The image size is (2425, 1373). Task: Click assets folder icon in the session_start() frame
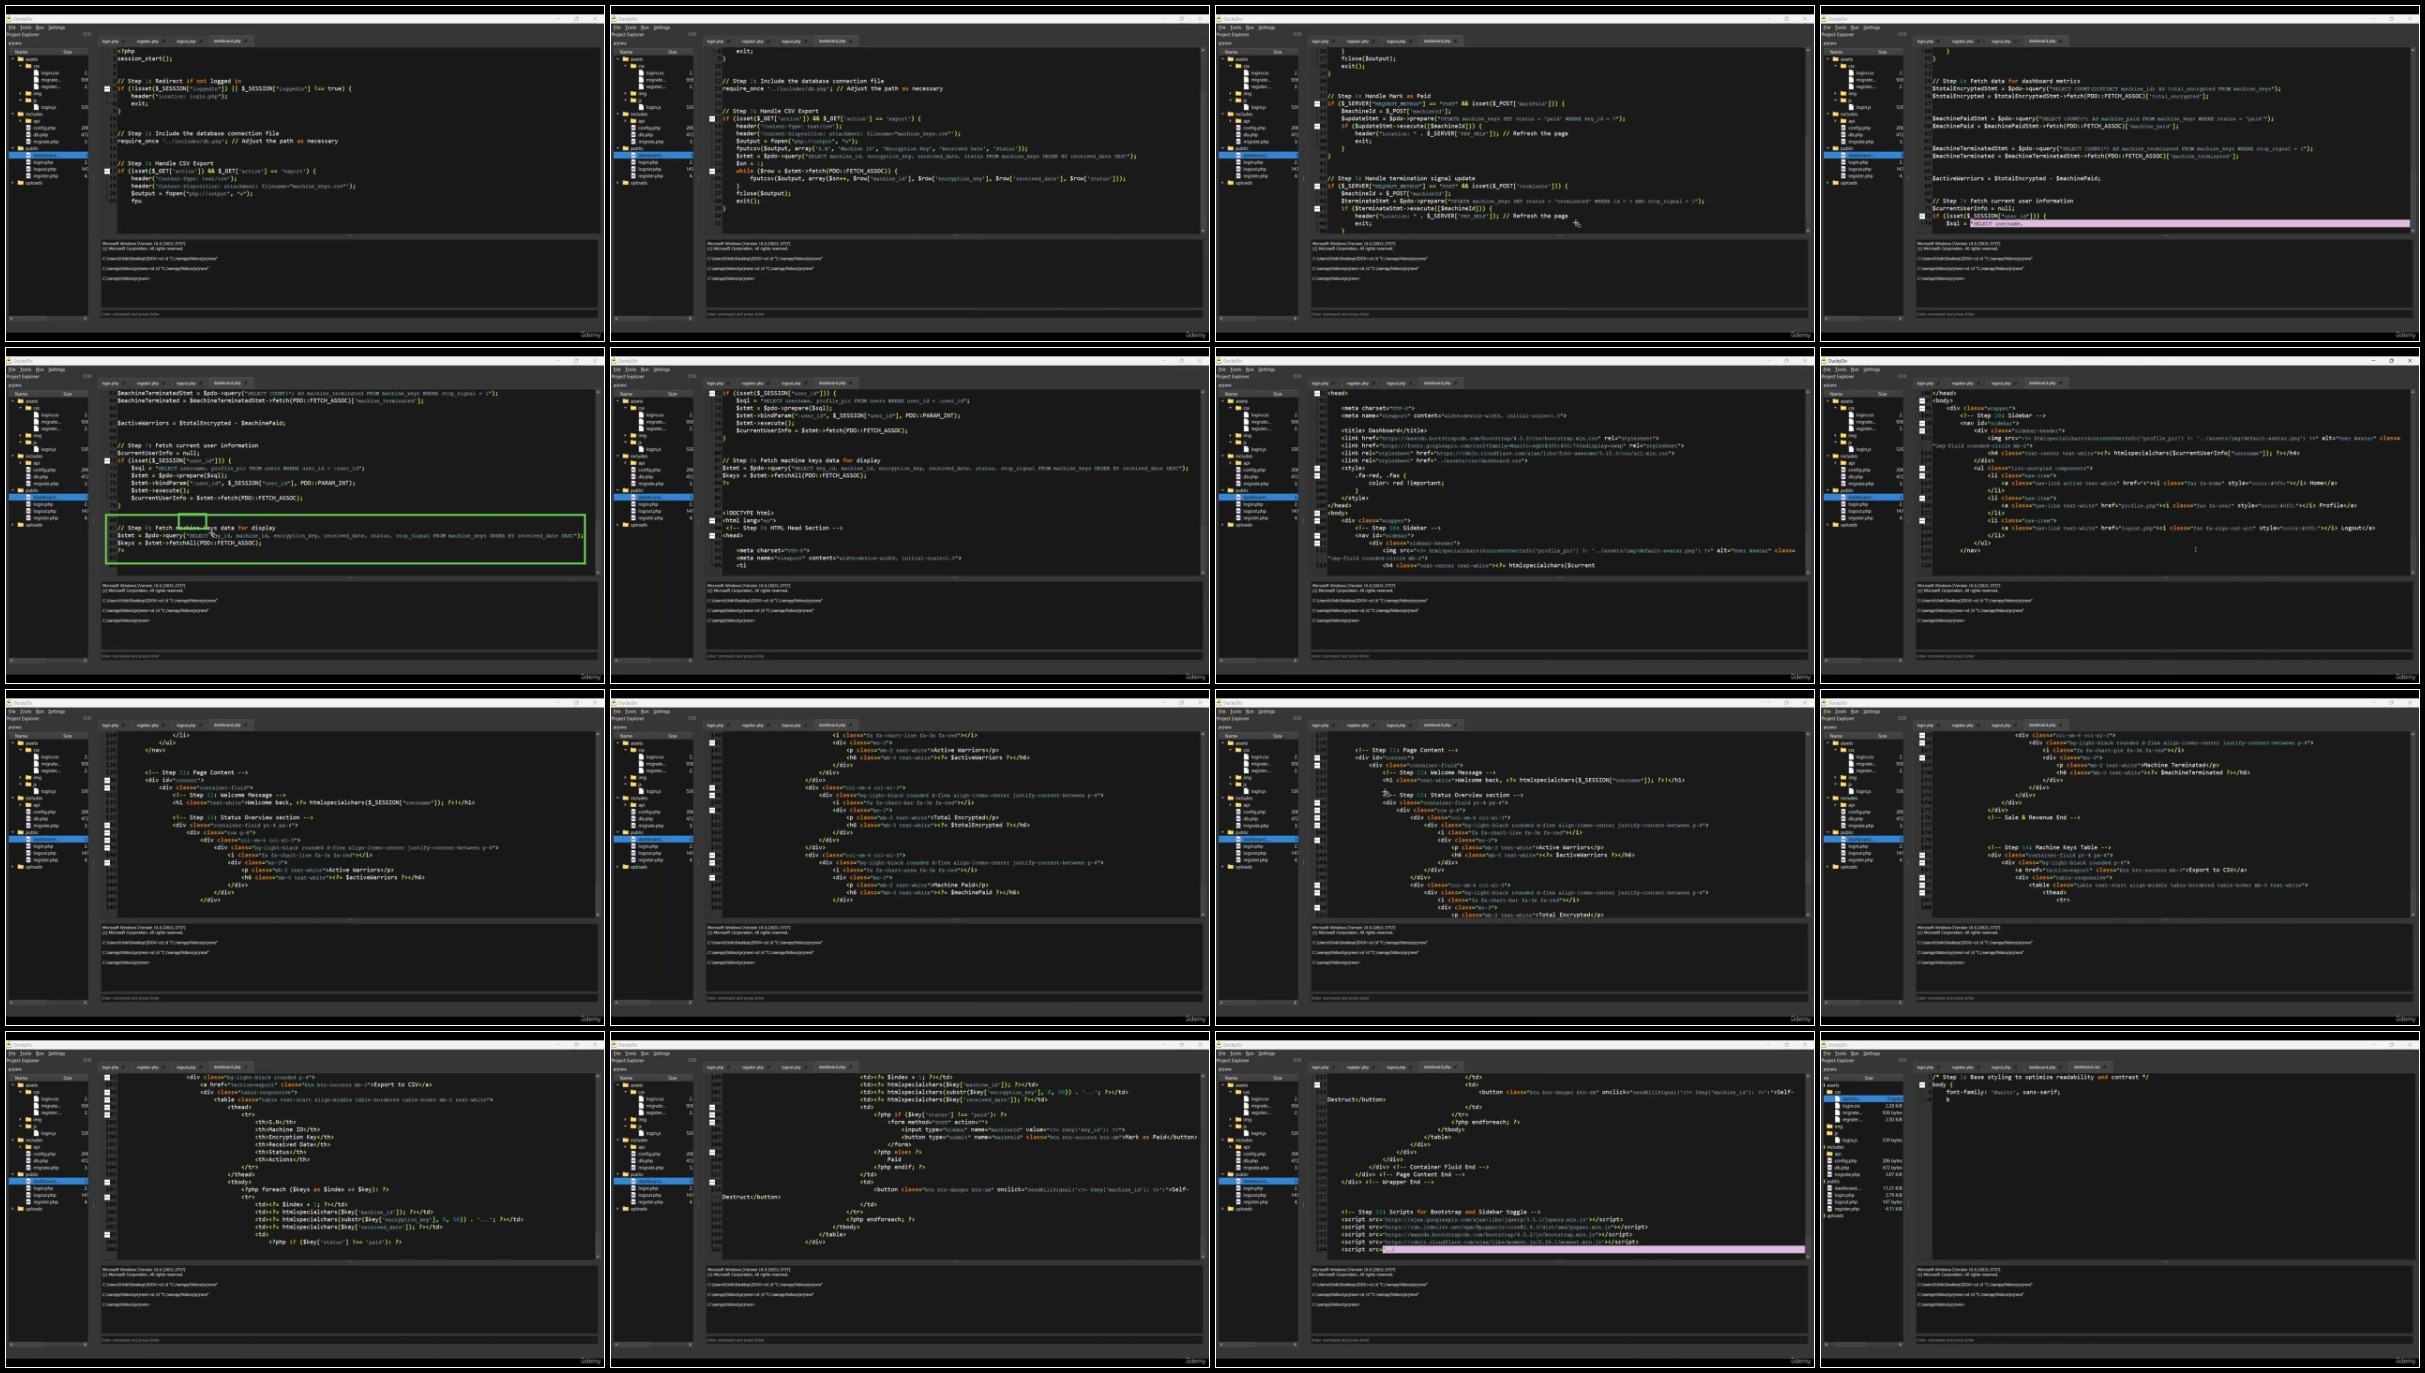[20, 59]
